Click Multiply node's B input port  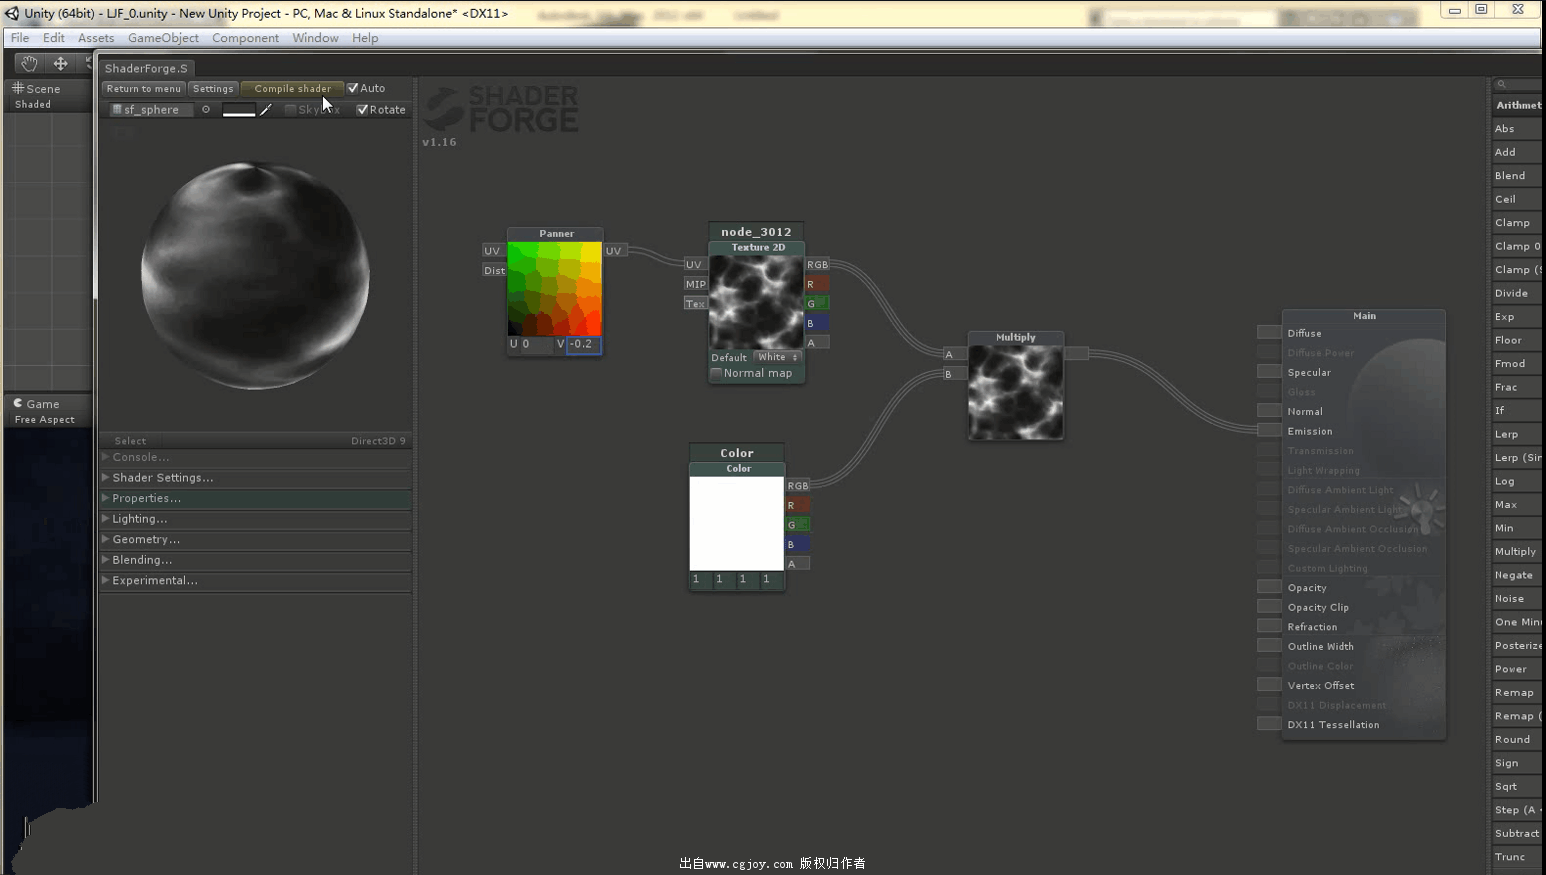click(x=954, y=374)
